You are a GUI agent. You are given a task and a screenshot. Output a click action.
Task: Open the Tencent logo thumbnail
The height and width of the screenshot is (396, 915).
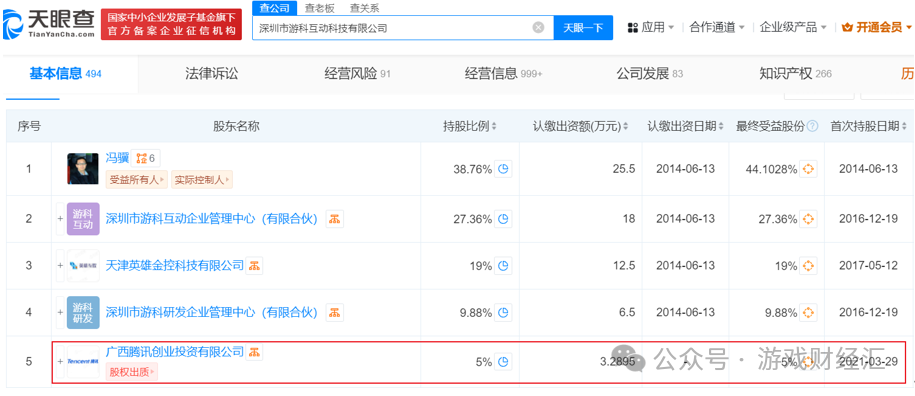(83, 362)
